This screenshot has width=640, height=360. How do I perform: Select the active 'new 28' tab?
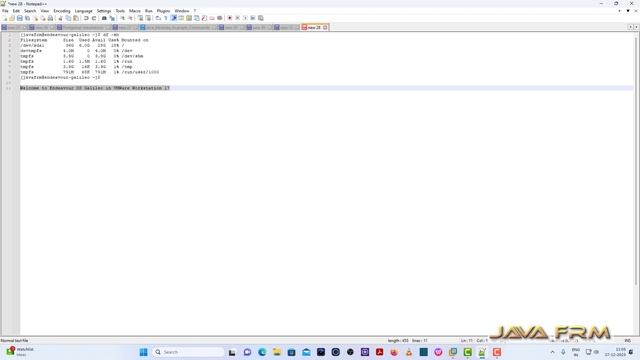coord(314,27)
